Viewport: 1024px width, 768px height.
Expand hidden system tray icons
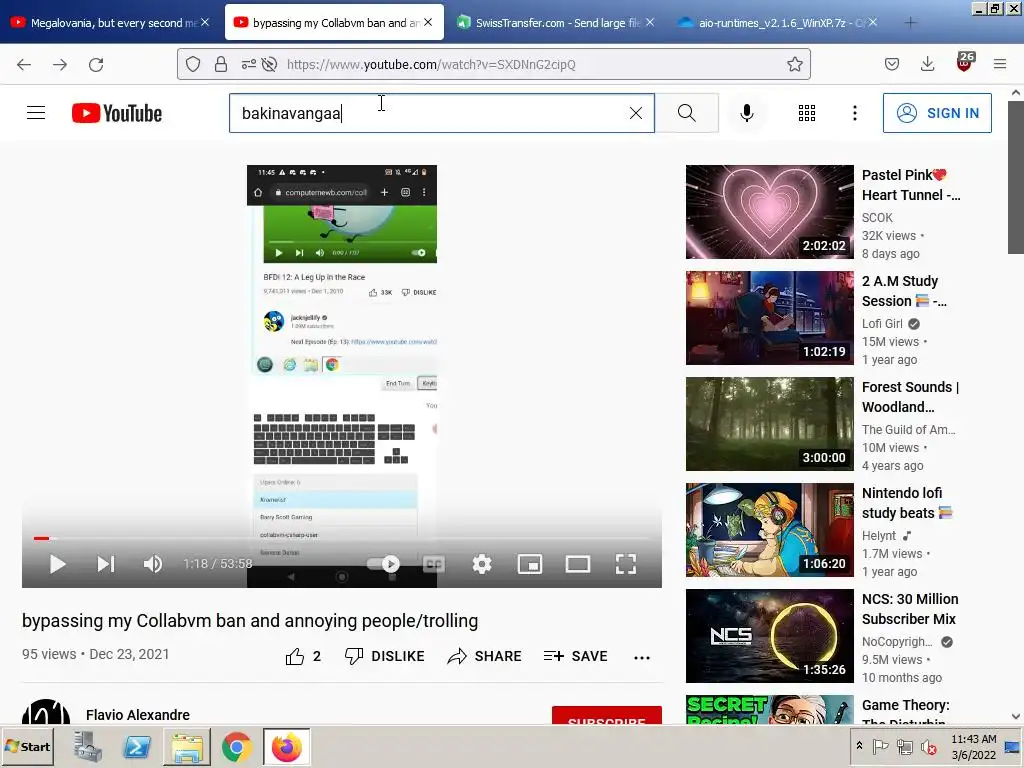[x=859, y=746]
